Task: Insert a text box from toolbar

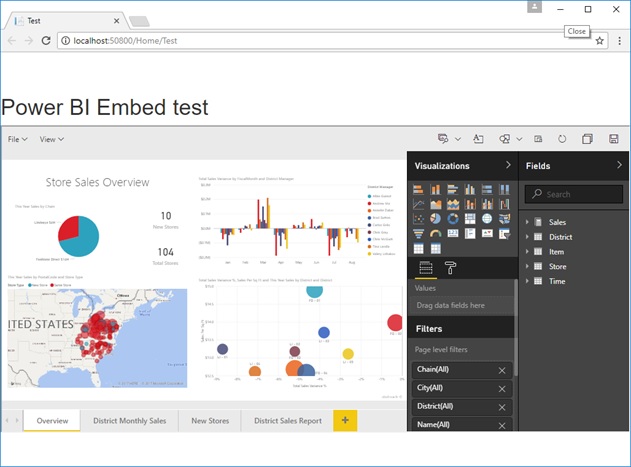Action: click(478, 139)
